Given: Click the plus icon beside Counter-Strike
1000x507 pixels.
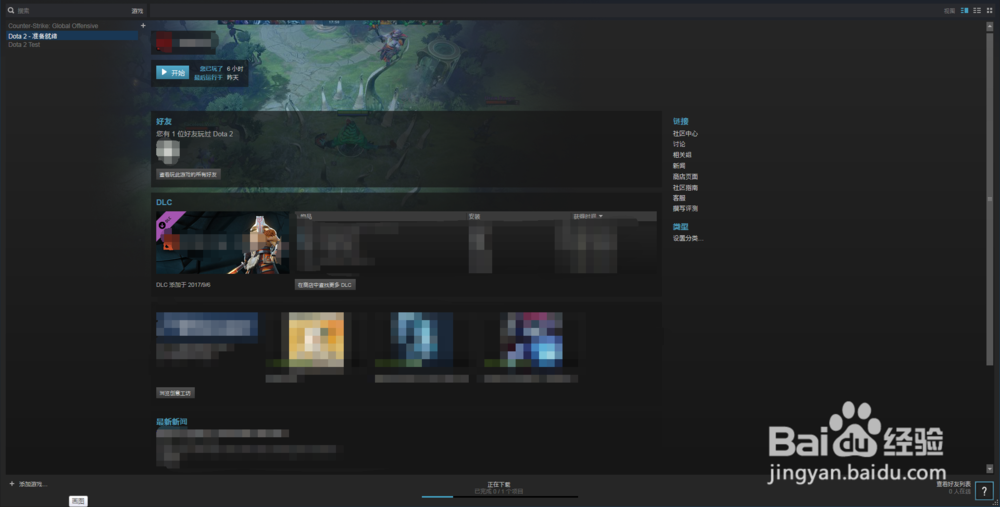Looking at the screenshot, I should (x=143, y=26).
